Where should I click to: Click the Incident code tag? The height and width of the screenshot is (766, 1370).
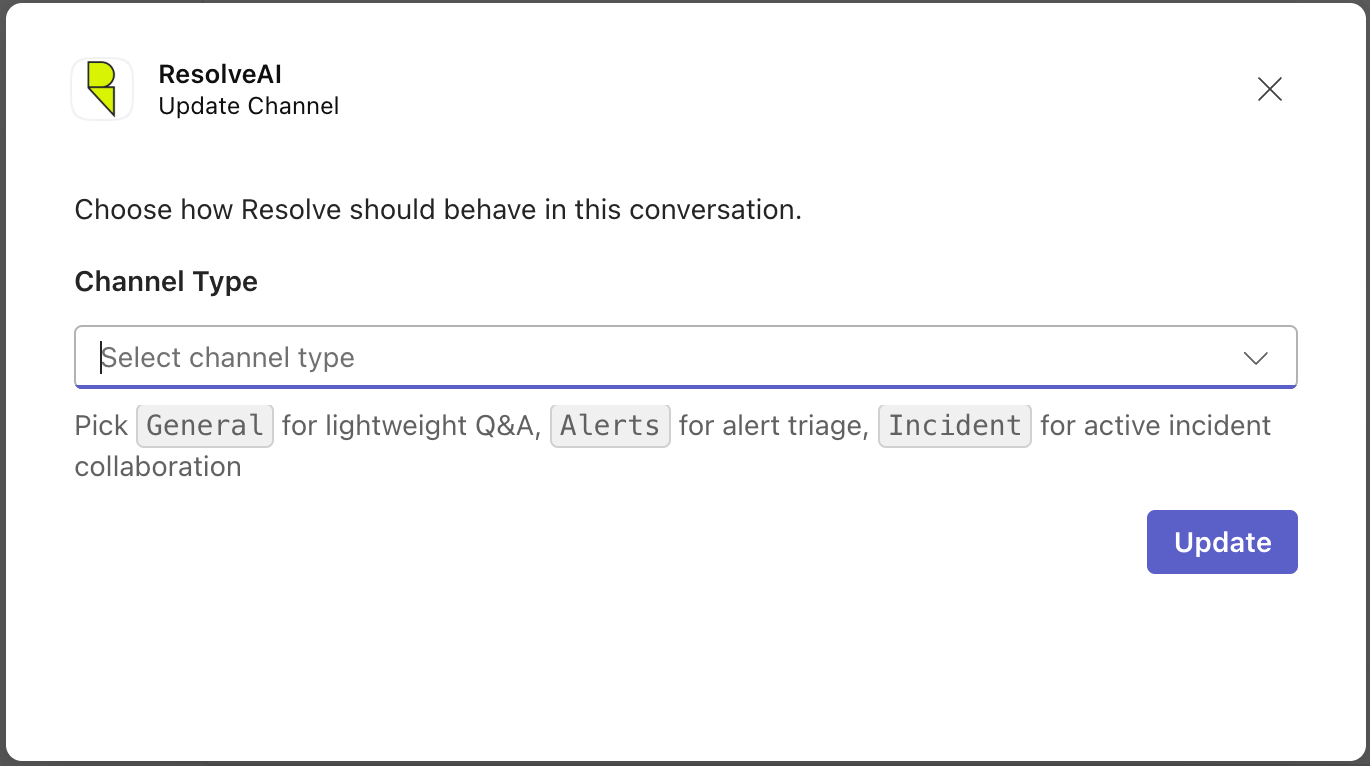pos(955,425)
